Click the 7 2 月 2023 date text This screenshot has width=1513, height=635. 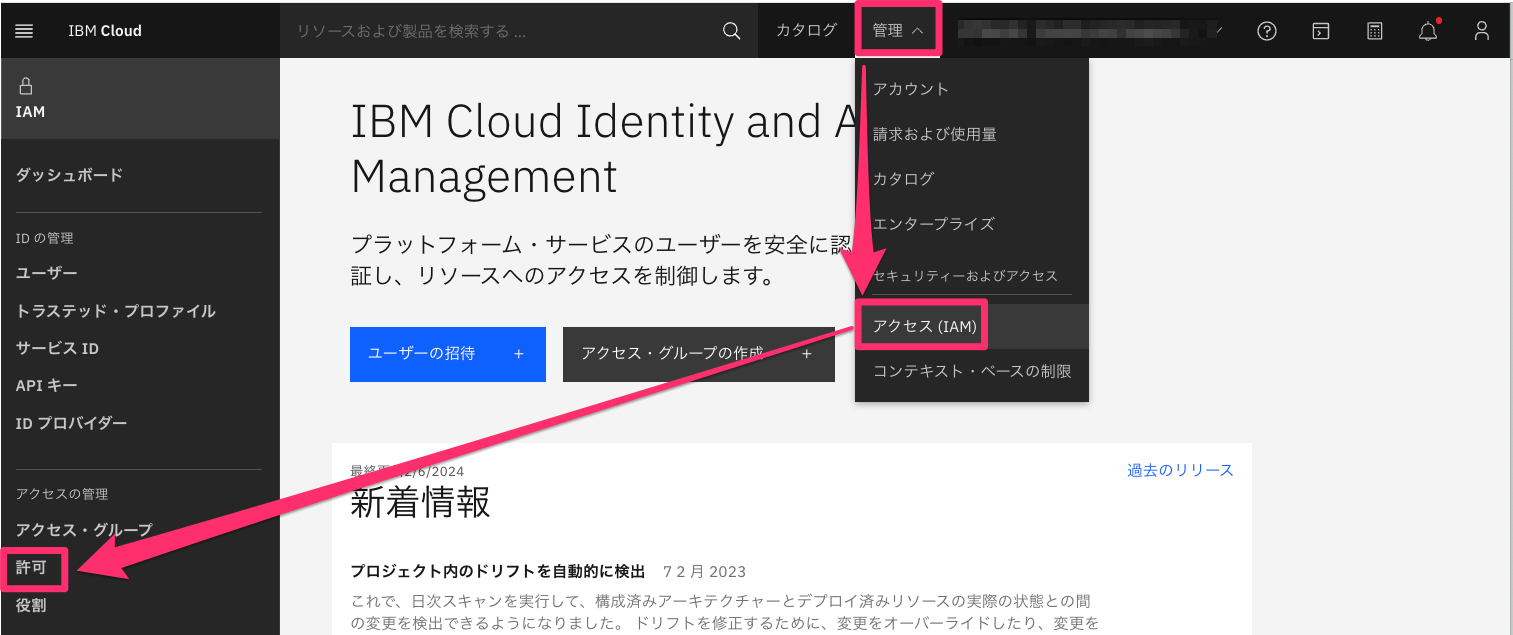tap(704, 572)
